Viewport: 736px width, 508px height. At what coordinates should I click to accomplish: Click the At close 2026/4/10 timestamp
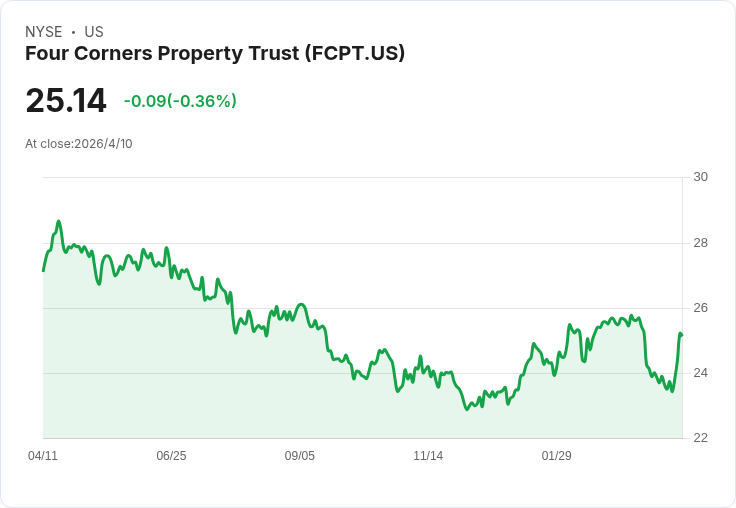tap(79, 144)
